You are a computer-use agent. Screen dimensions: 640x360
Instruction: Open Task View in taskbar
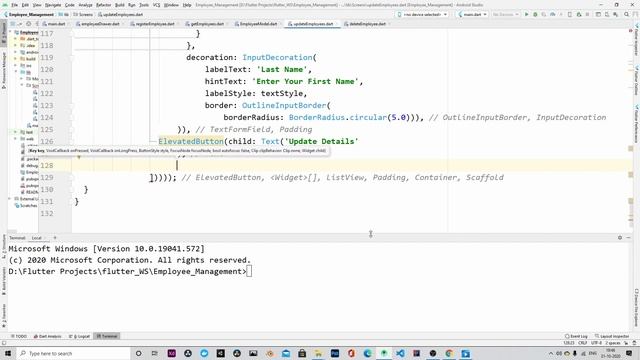(155, 353)
